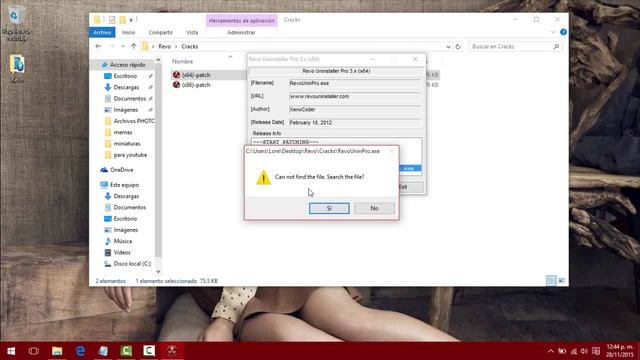
Task: Open the Vista ribbon tab
Action: pyautogui.click(x=192, y=32)
